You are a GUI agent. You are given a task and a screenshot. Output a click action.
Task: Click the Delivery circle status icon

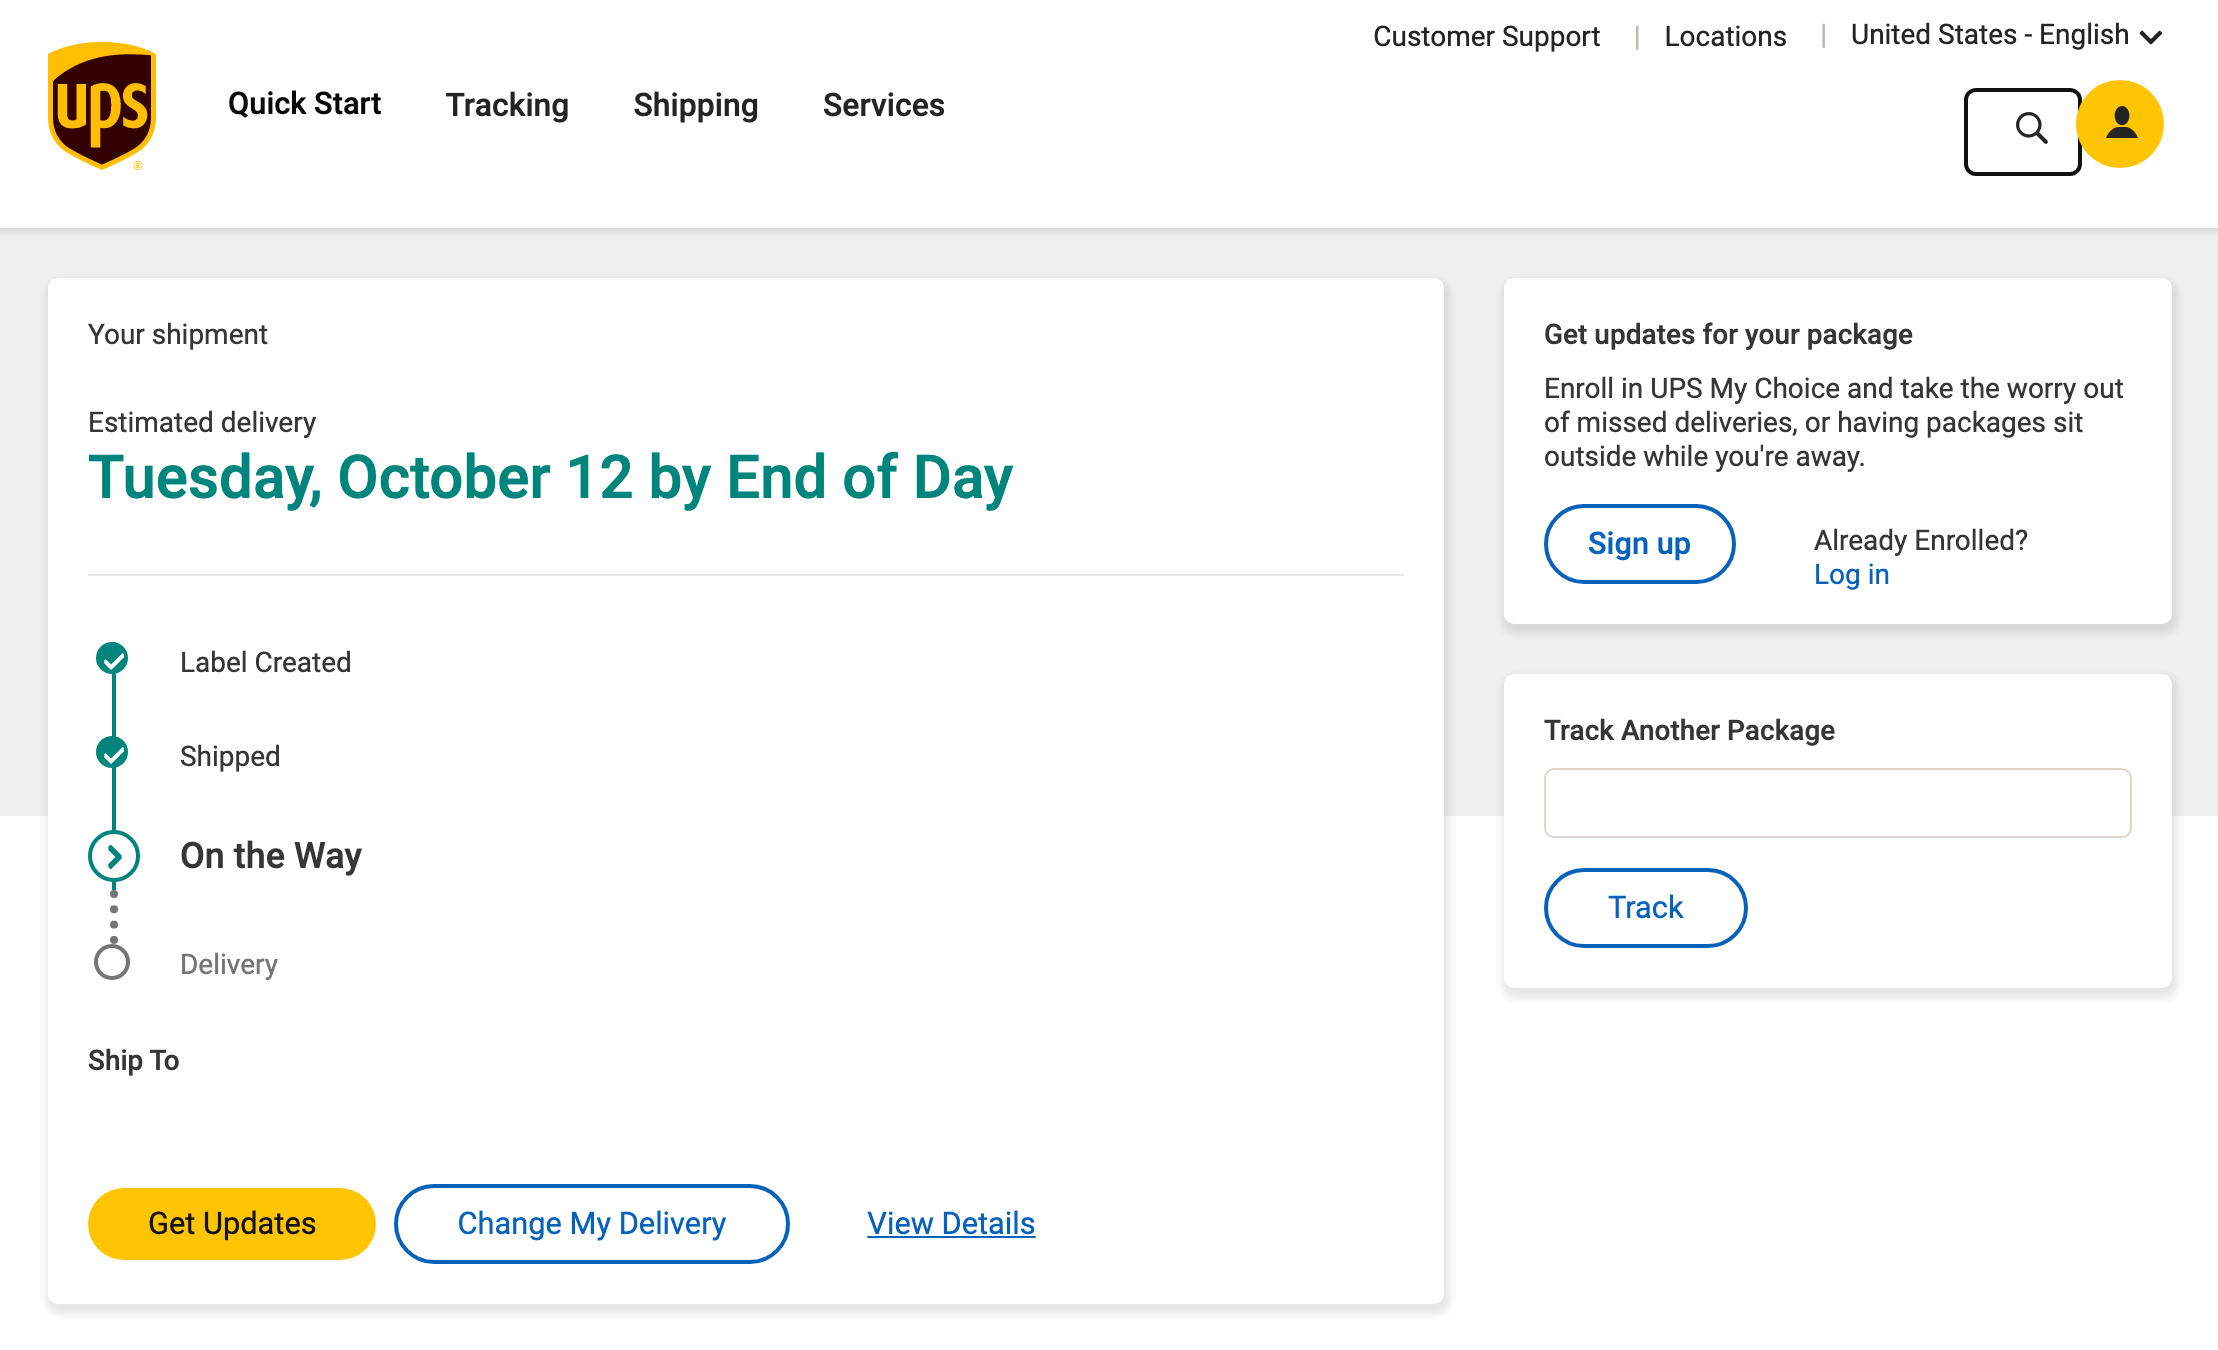(x=111, y=963)
